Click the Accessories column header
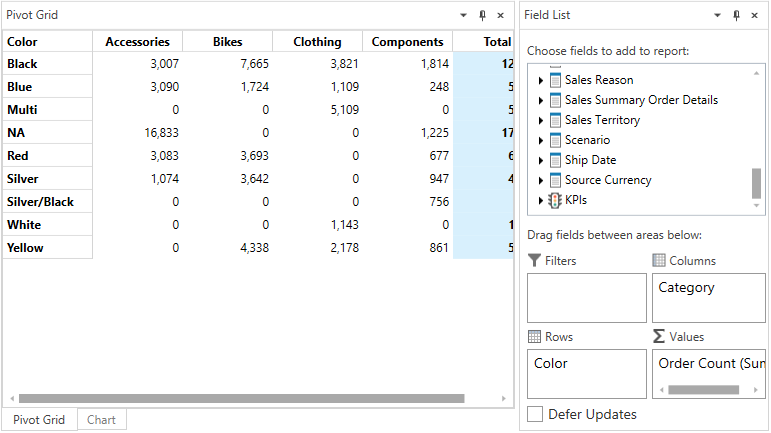Screen dimensions: 771x433 [137, 42]
